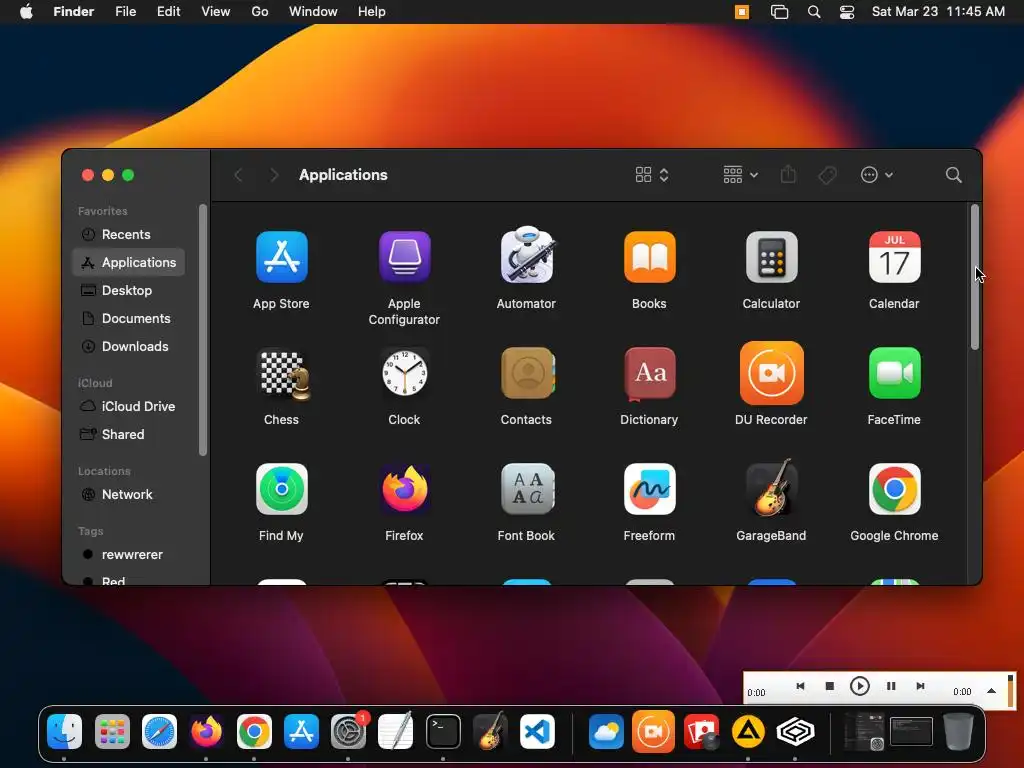The width and height of the screenshot is (1024, 768).
Task: Select Desktop in the sidebar
Action: click(128, 291)
